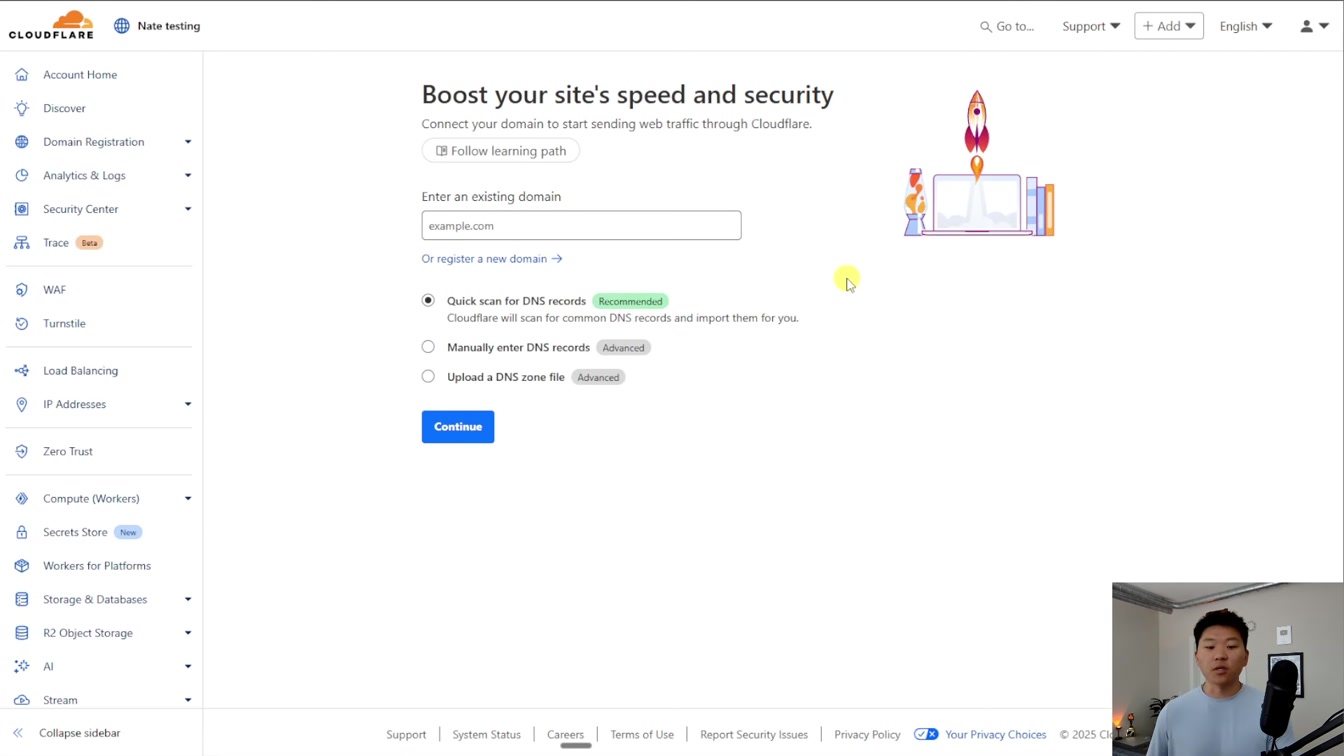Click the Analytics & Logs chart icon
Viewport: 1344px width, 756px height.
[x=21, y=175]
